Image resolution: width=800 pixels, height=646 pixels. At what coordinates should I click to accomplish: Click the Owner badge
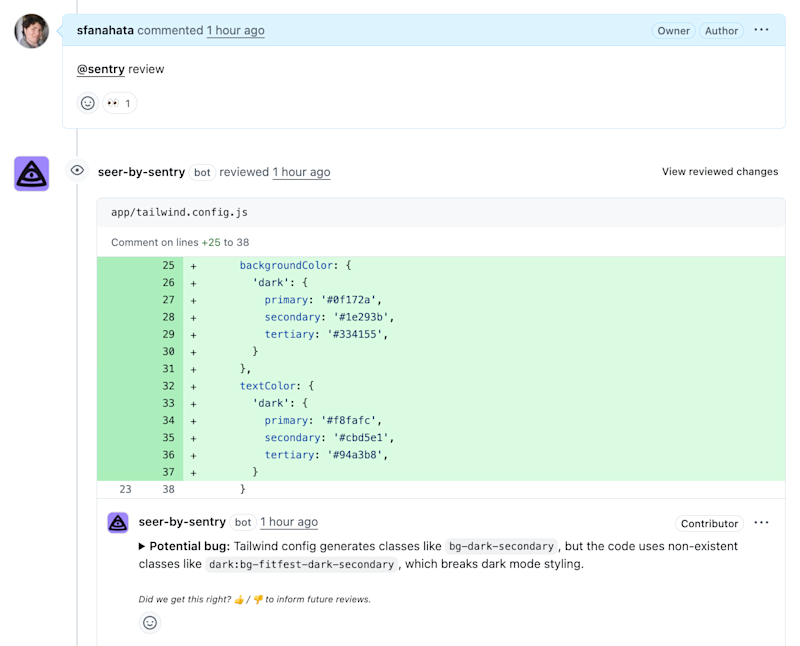click(673, 31)
